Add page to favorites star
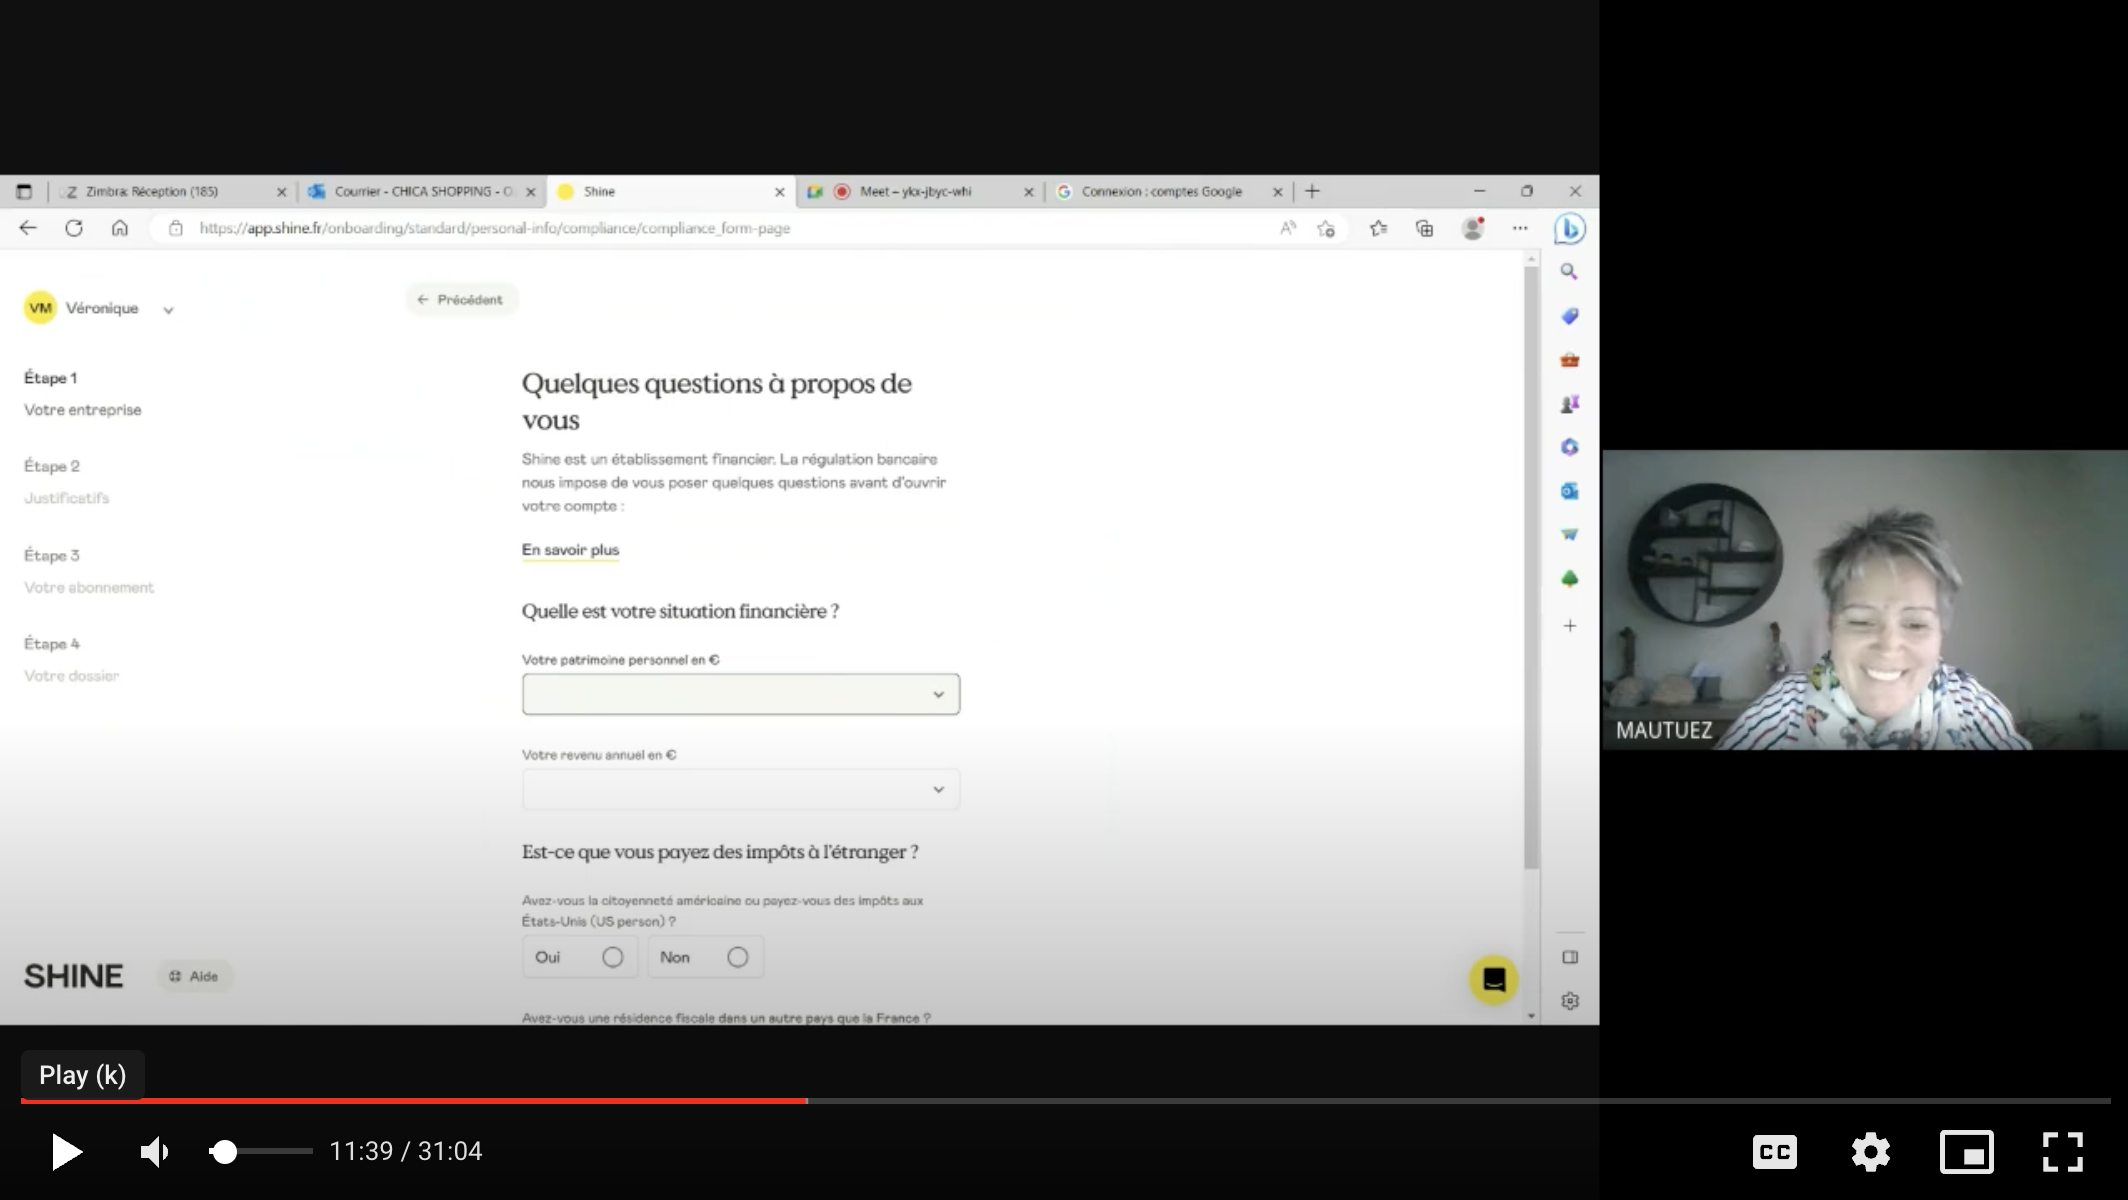The height and width of the screenshot is (1200, 2128). [1326, 228]
